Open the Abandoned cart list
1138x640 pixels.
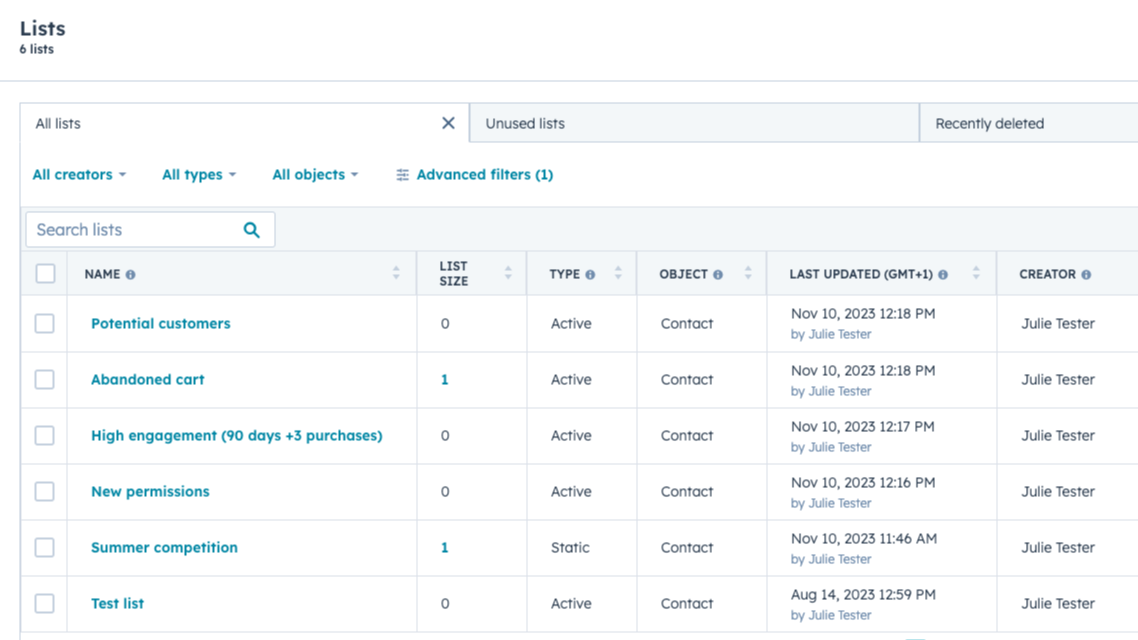point(147,380)
